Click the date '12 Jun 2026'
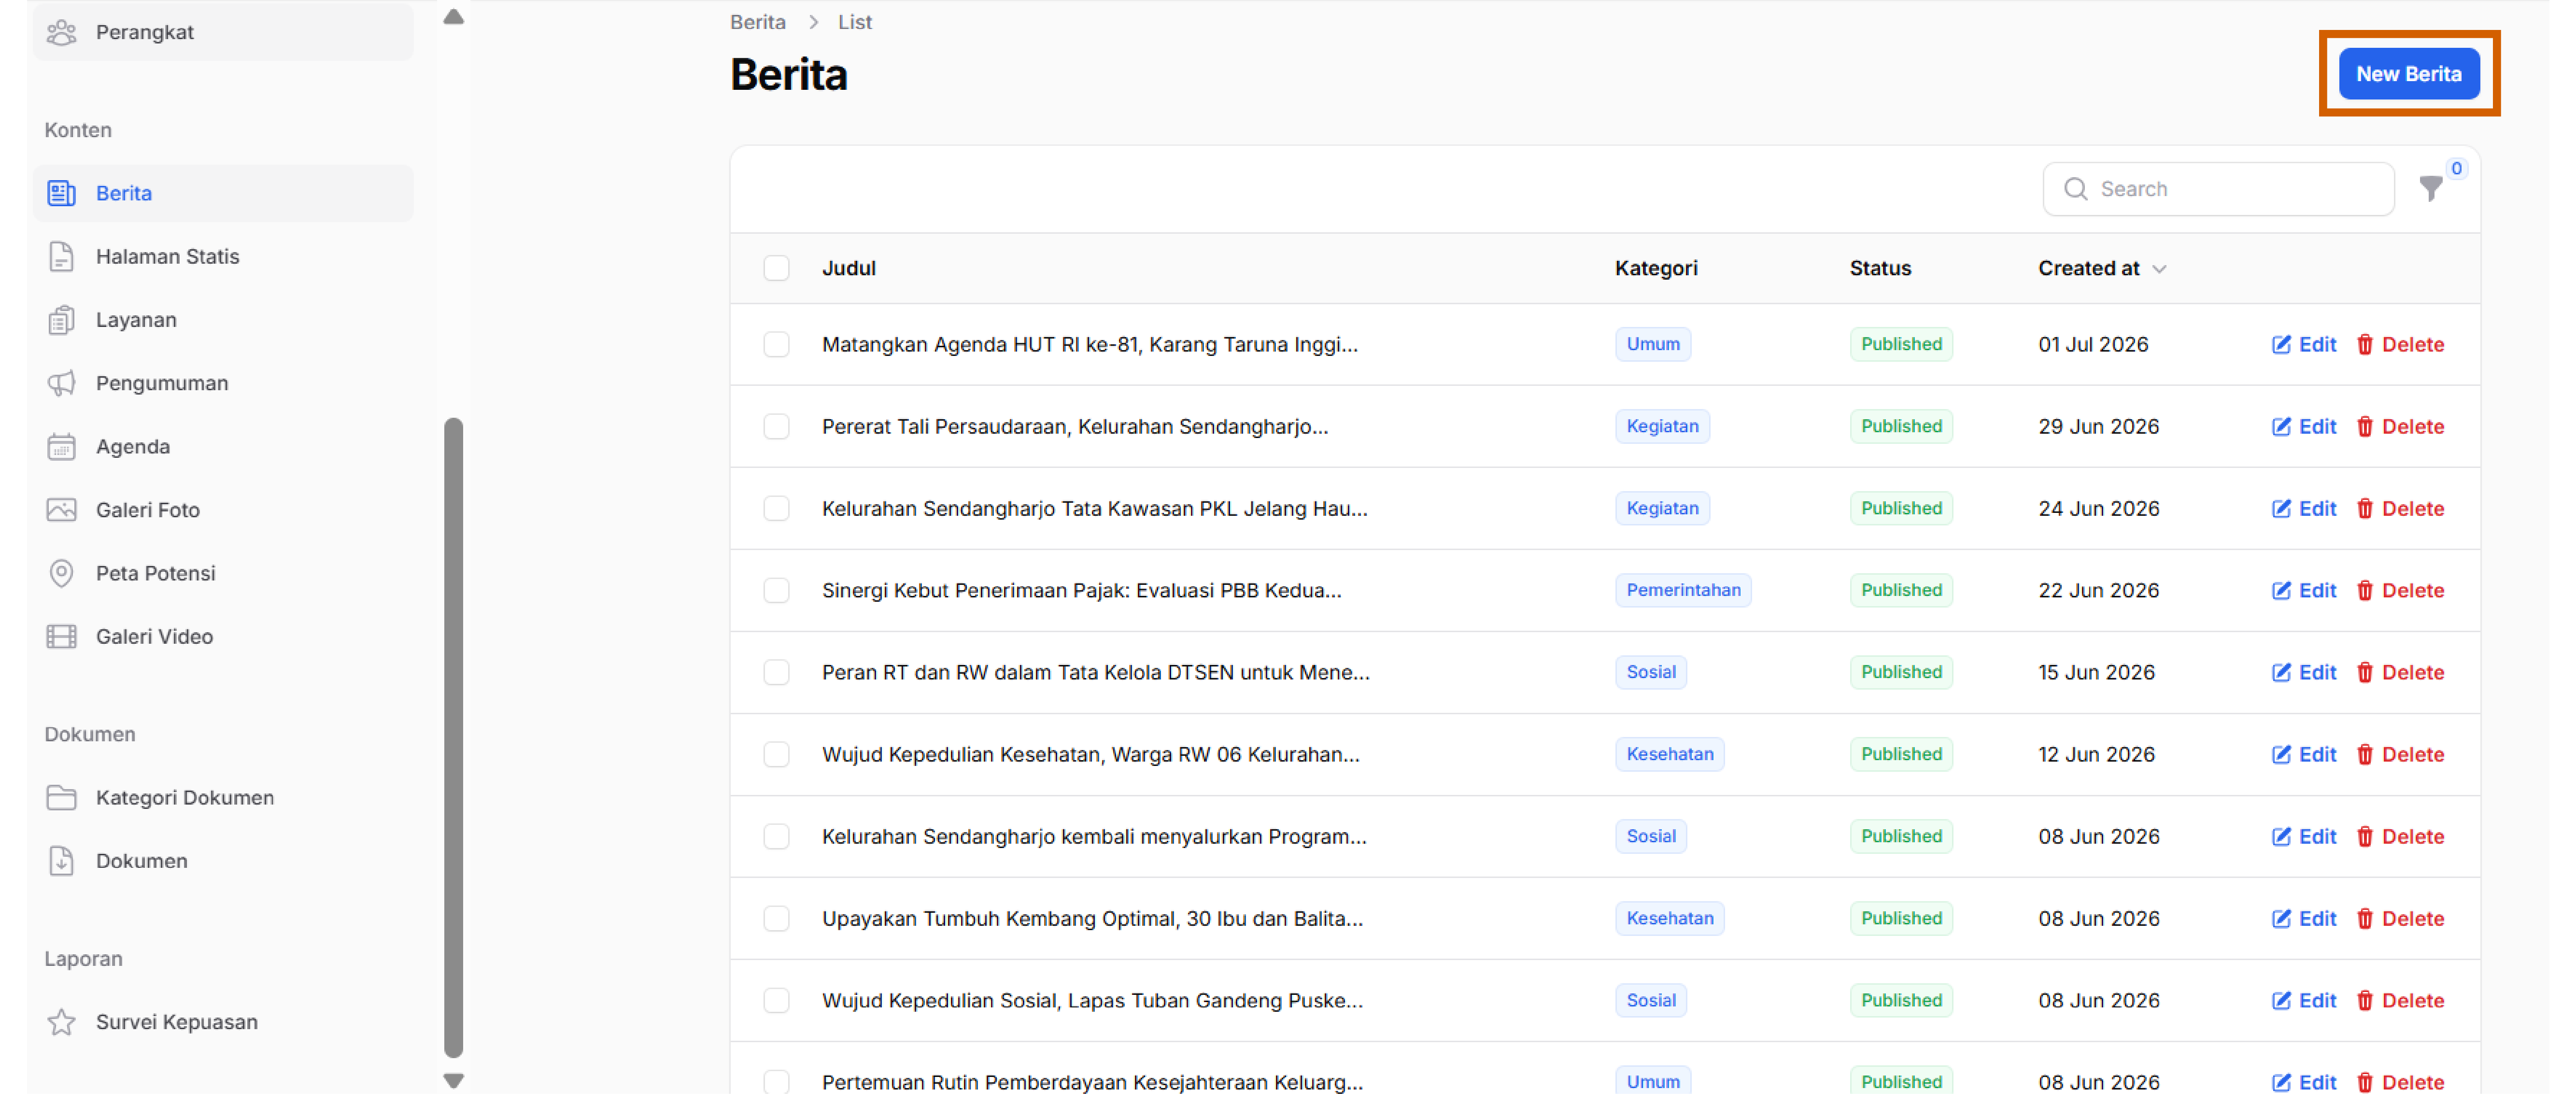Viewport: 2576px width, 1118px height. point(2096,754)
